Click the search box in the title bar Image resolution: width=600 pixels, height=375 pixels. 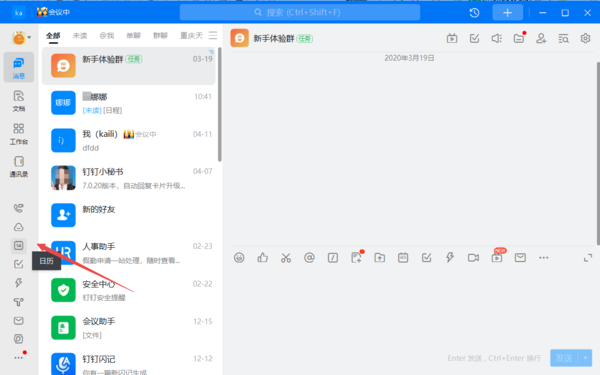[x=300, y=13]
